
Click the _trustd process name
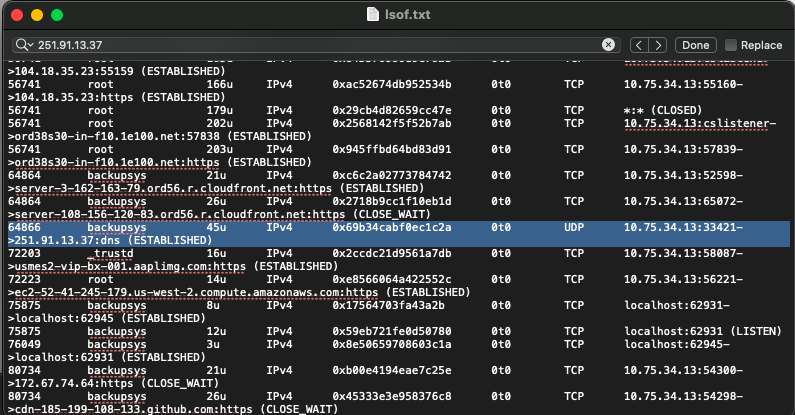coord(107,254)
